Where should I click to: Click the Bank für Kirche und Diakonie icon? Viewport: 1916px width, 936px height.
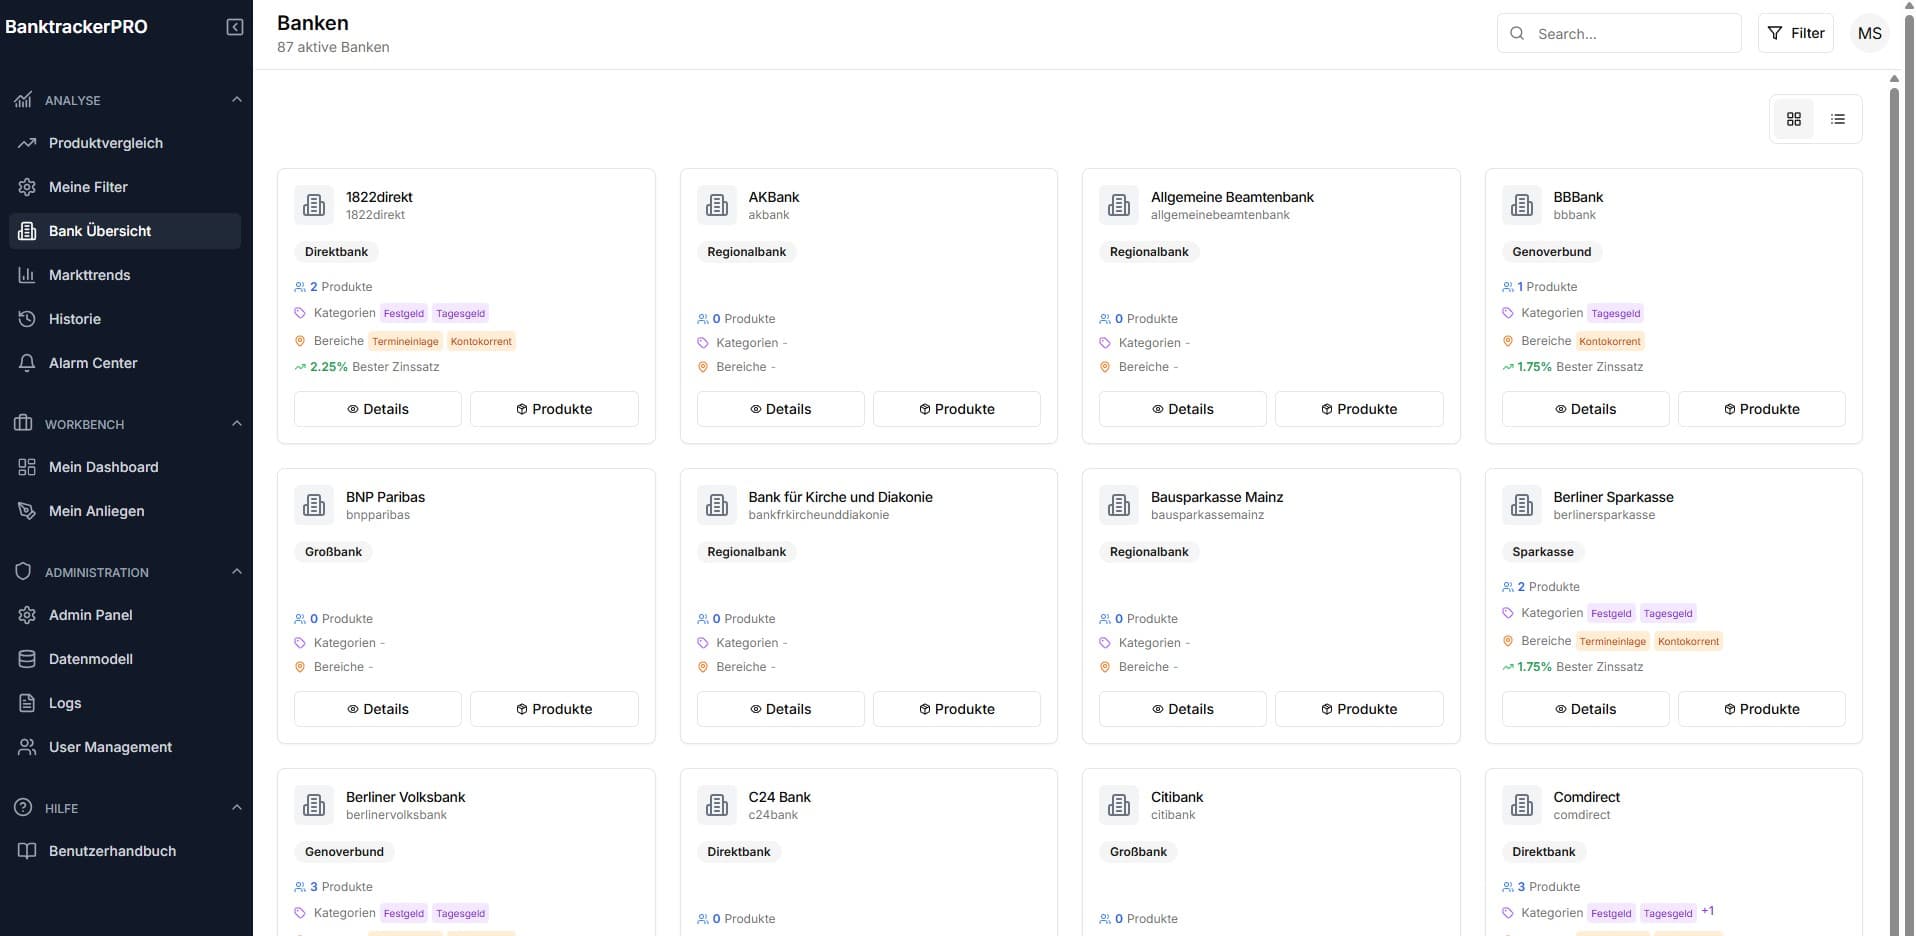[717, 505]
